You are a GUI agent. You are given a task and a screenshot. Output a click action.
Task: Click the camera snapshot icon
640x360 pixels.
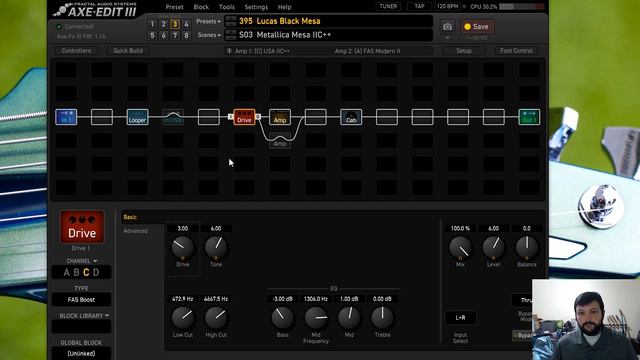point(447,27)
